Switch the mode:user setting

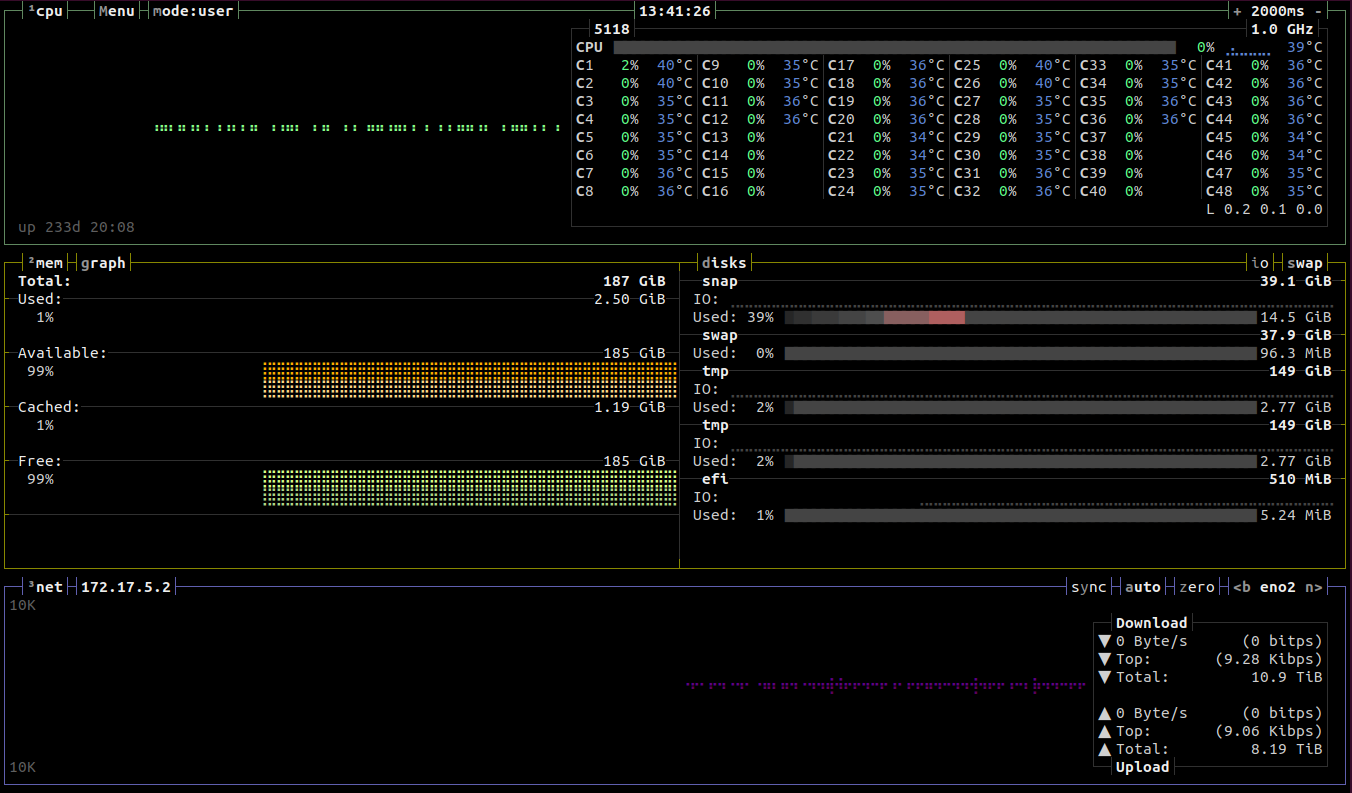(x=193, y=11)
